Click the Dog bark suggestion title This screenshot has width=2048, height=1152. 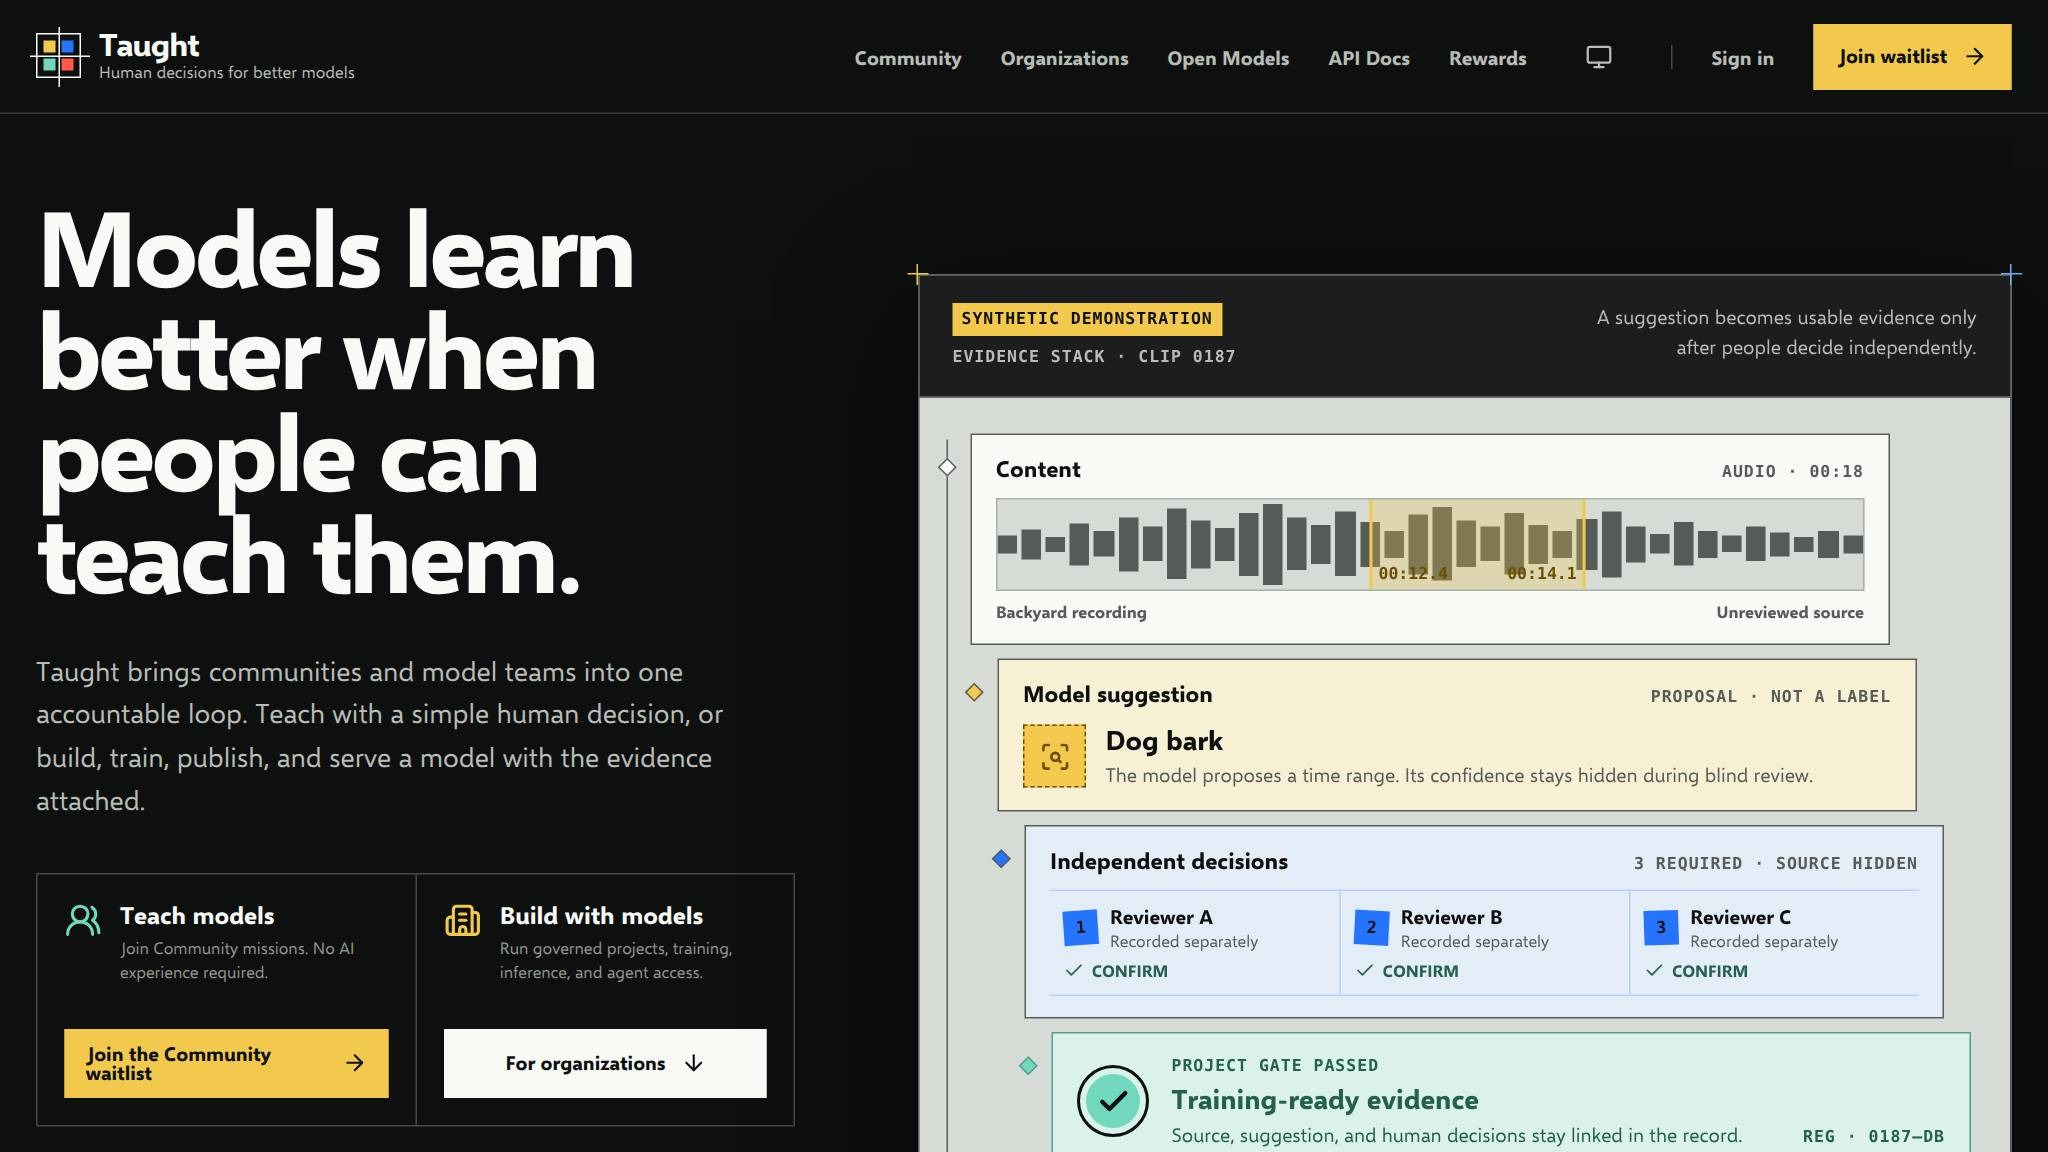pyautogui.click(x=1164, y=741)
